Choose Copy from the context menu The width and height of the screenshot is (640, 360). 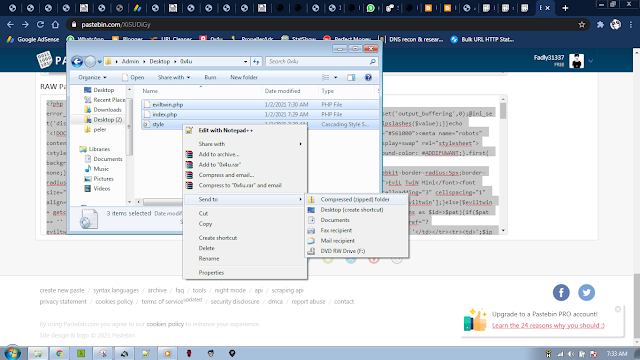pyautogui.click(x=245, y=224)
